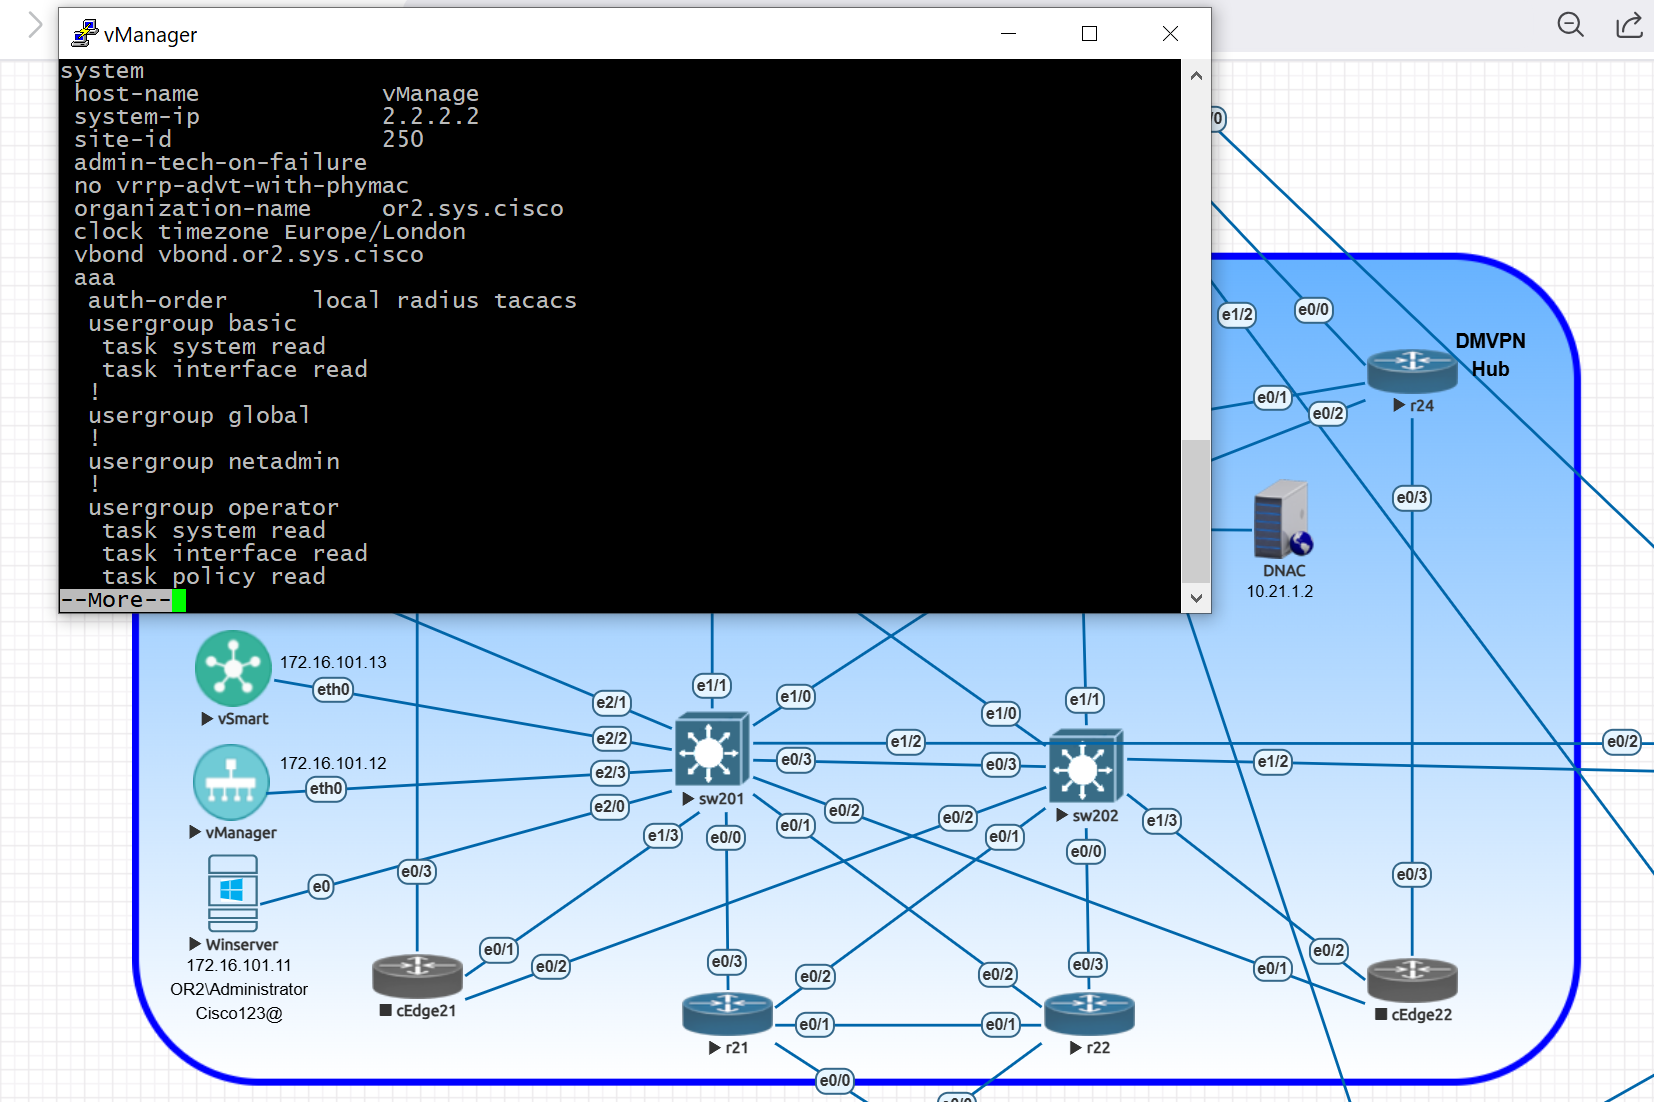The image size is (1654, 1102).
Task: Select the r21 router icon
Action: tap(727, 1013)
